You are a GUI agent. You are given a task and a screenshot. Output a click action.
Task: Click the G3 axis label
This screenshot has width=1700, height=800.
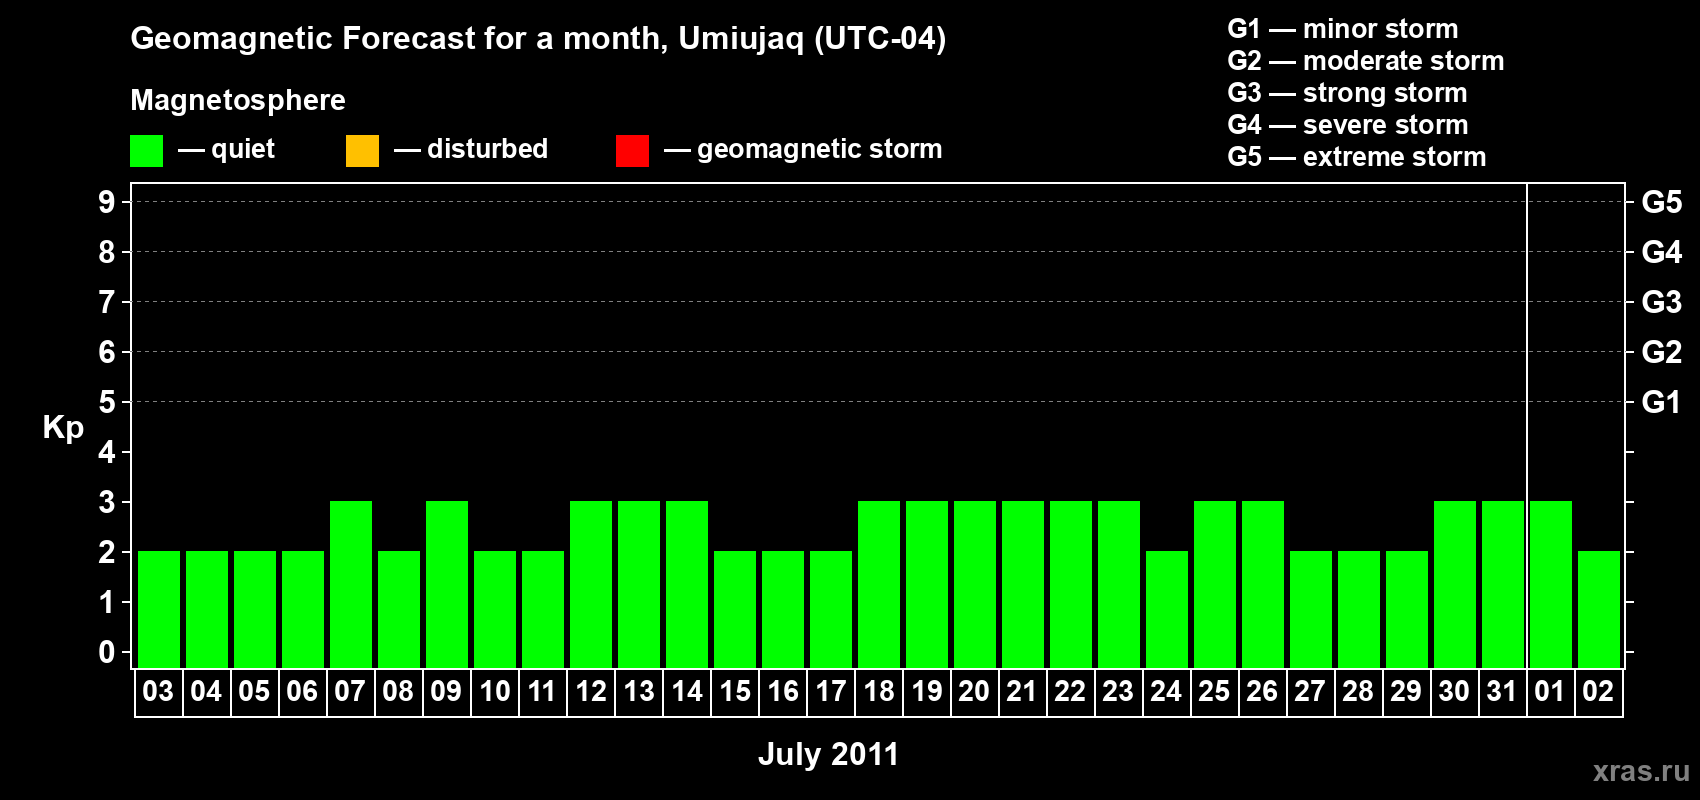tap(1661, 302)
